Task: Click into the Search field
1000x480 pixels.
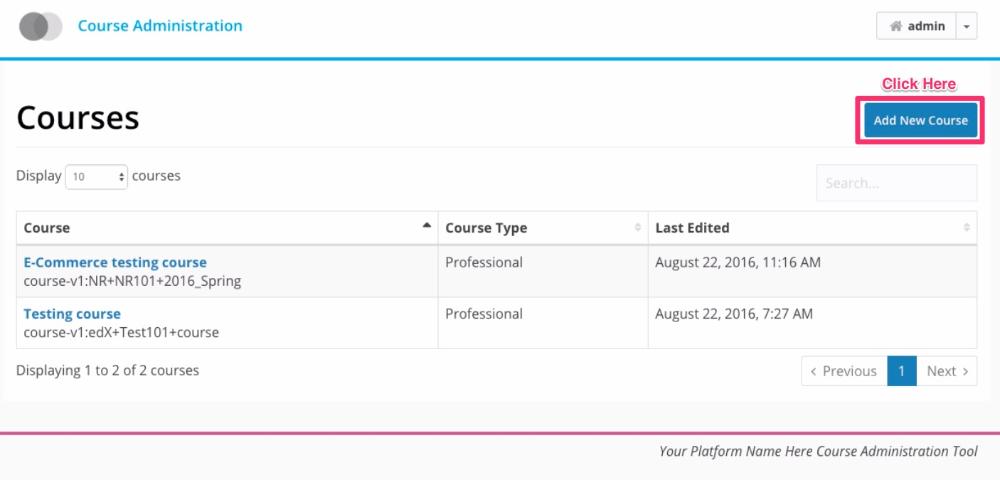Action: [x=896, y=183]
